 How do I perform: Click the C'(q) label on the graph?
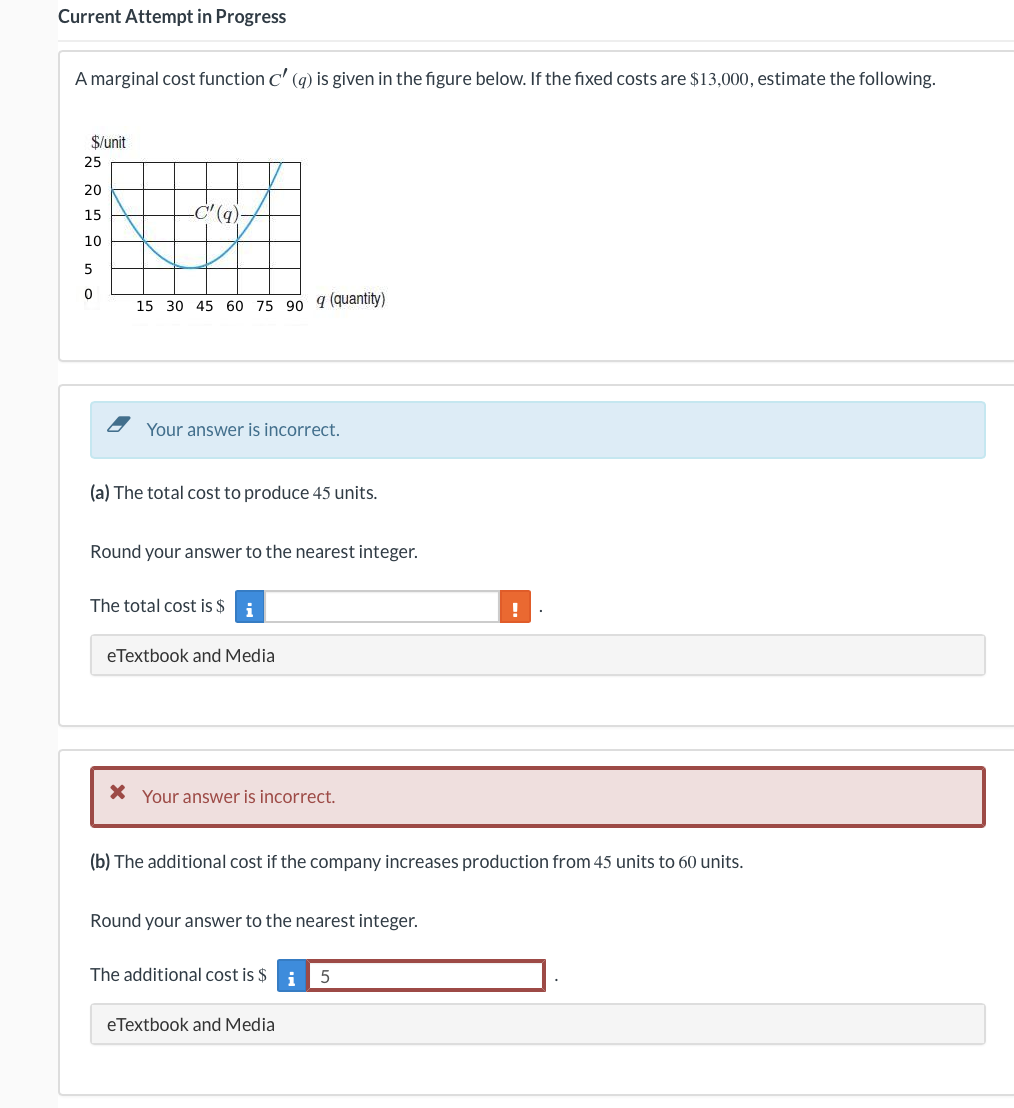tap(215, 214)
